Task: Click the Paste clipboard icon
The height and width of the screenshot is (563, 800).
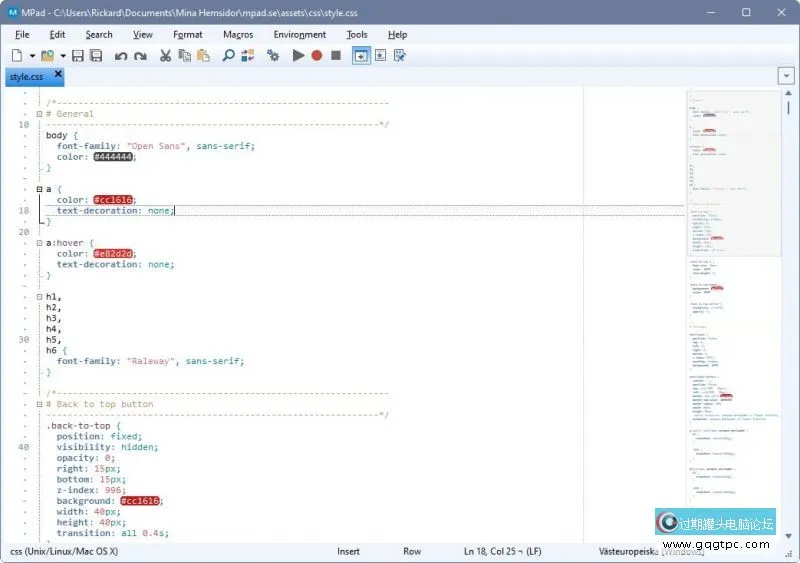Action: click(203, 56)
